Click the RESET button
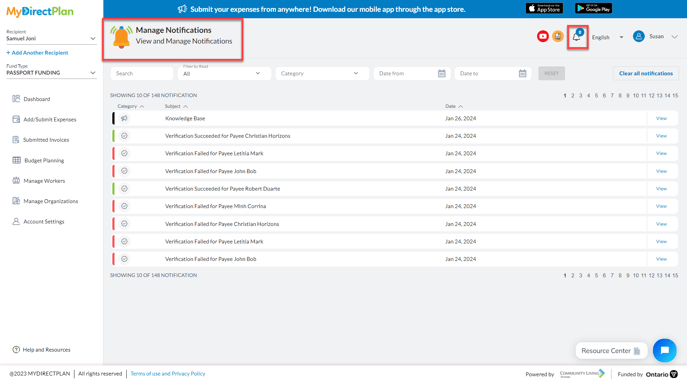The image size is (687, 383). 551,73
